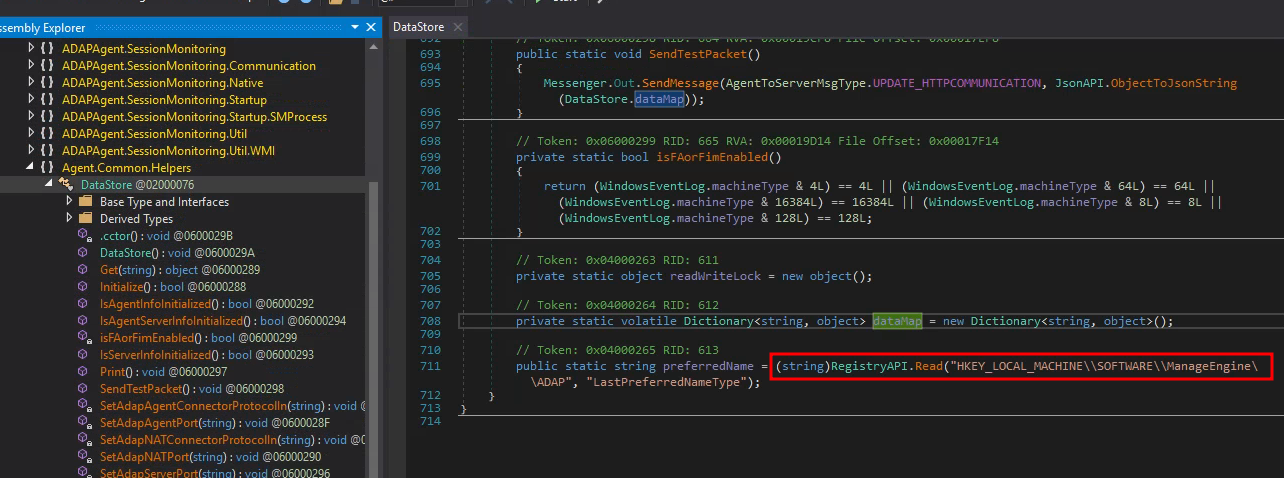This screenshot has height=478, width=1284.
Task: Select SetAdapAgentPort(string) method row
Action: pos(217,422)
